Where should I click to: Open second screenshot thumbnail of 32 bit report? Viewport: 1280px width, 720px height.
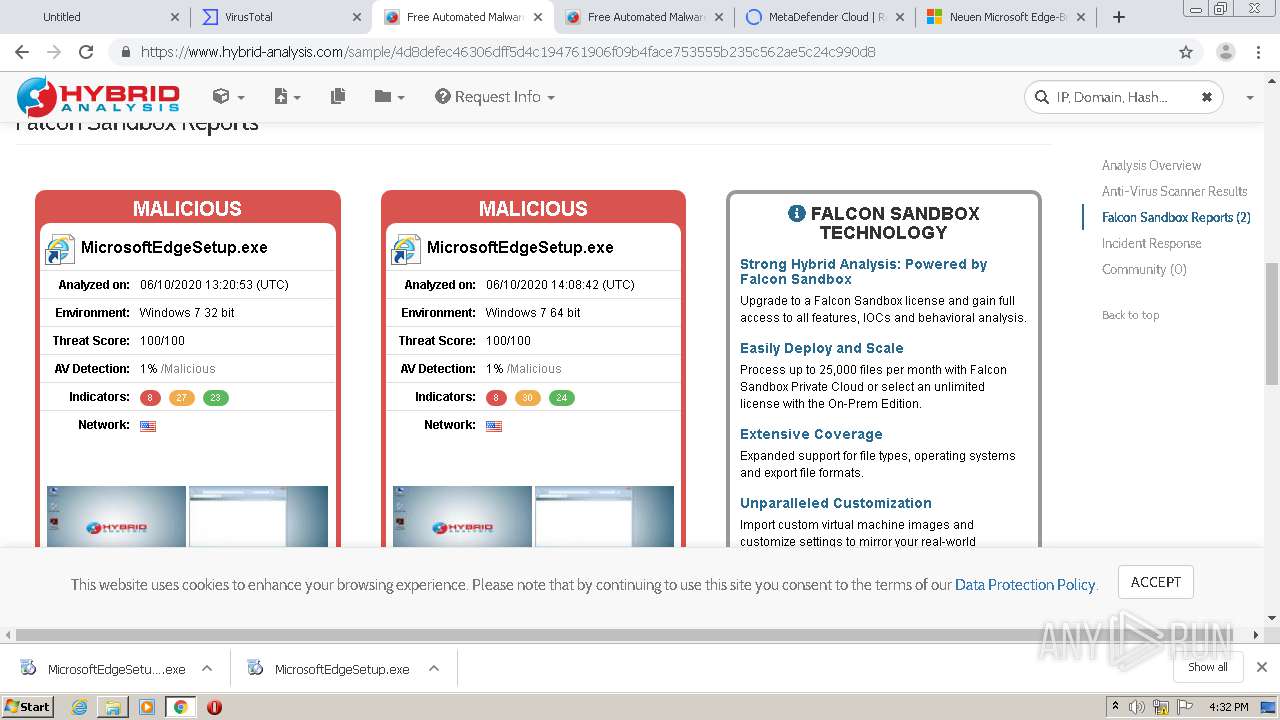pos(258,516)
